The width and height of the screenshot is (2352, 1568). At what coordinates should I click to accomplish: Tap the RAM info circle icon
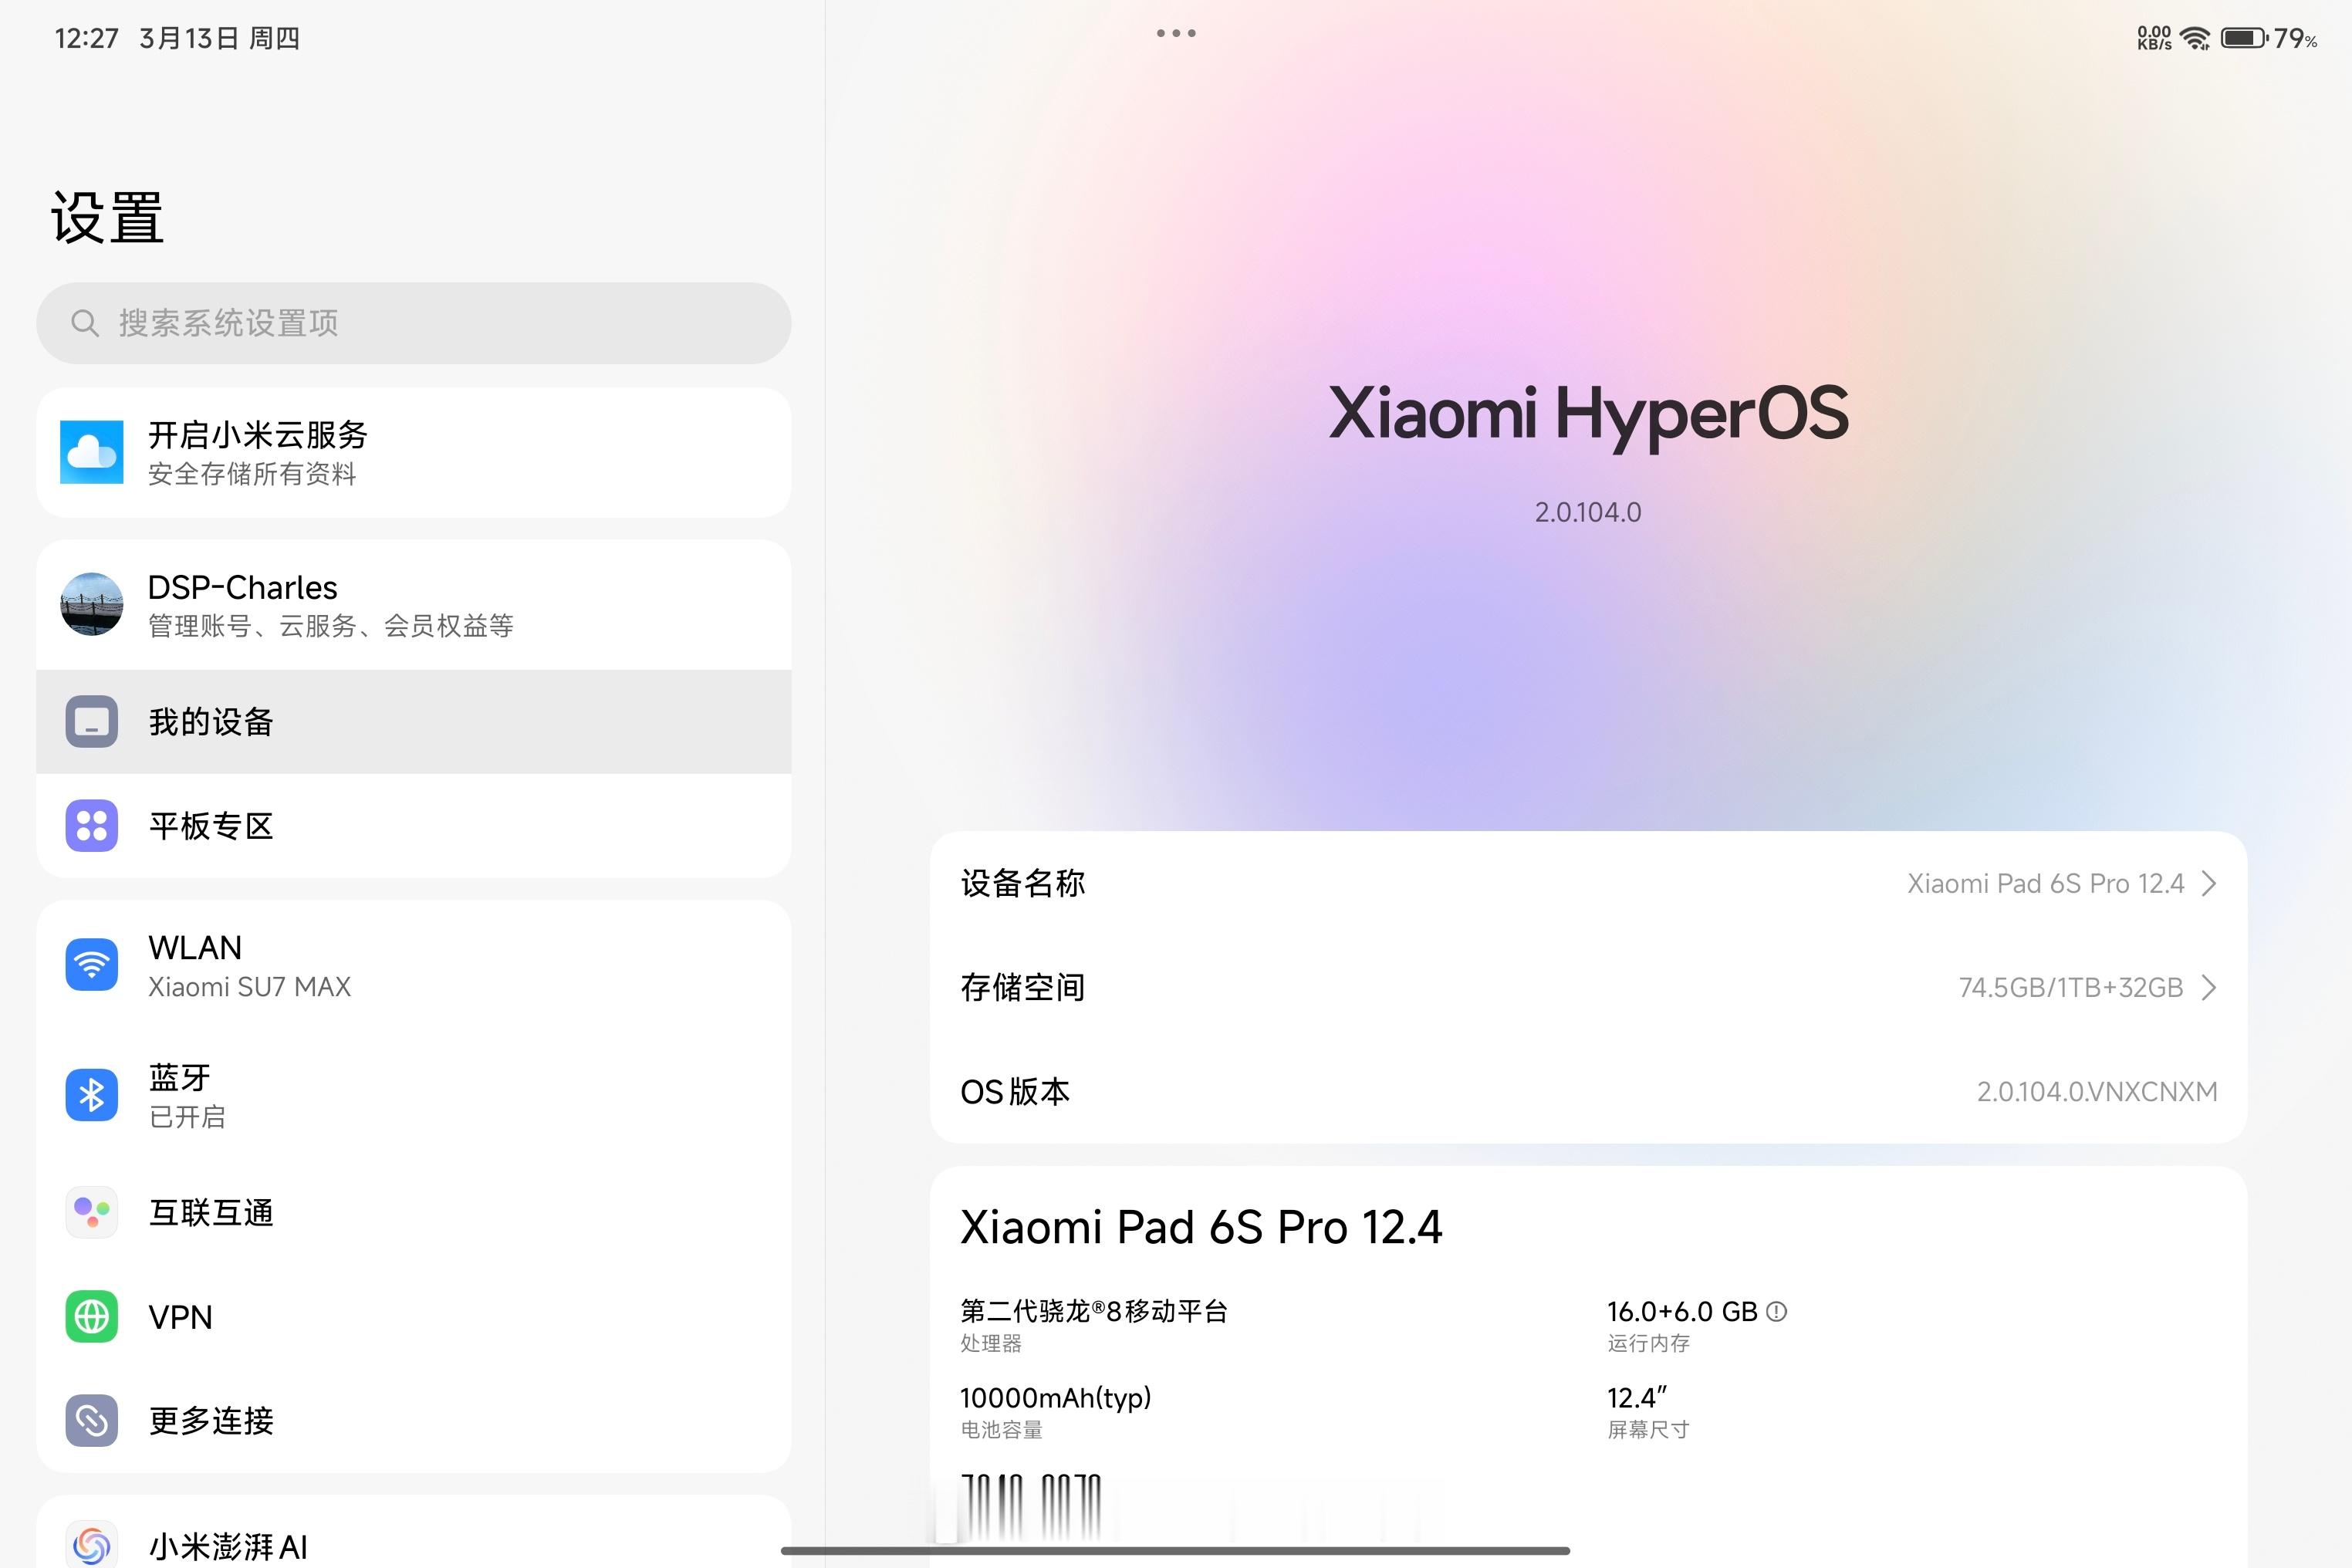[x=1776, y=1311]
